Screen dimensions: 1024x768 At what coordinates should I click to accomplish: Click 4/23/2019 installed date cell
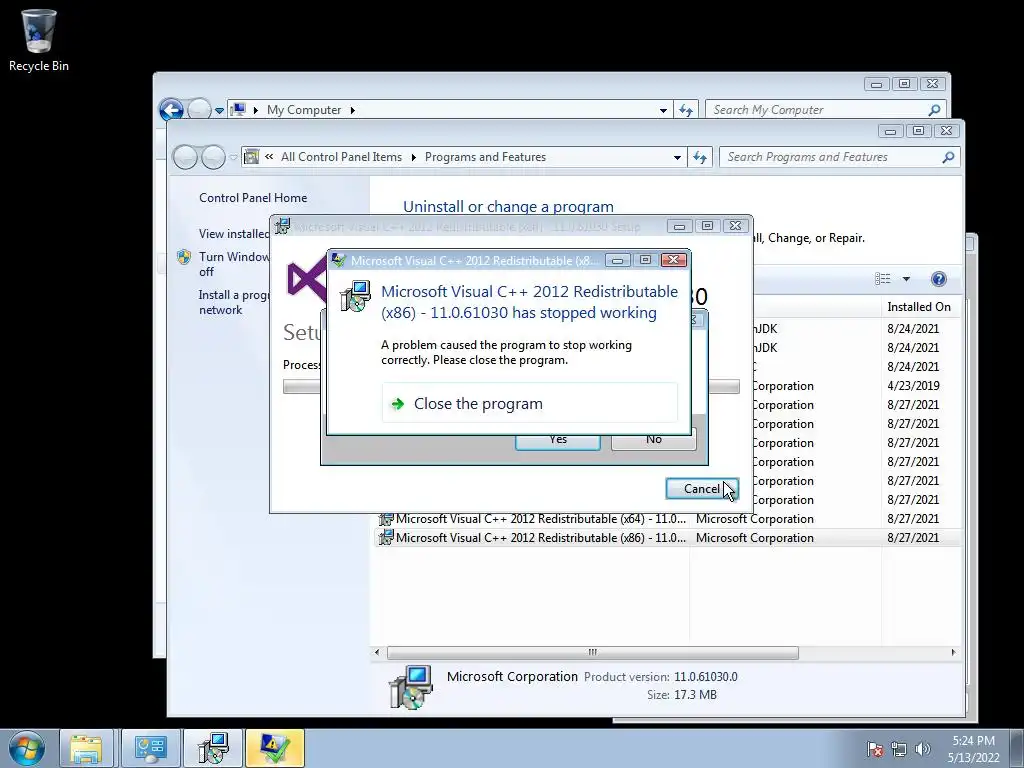click(x=913, y=385)
